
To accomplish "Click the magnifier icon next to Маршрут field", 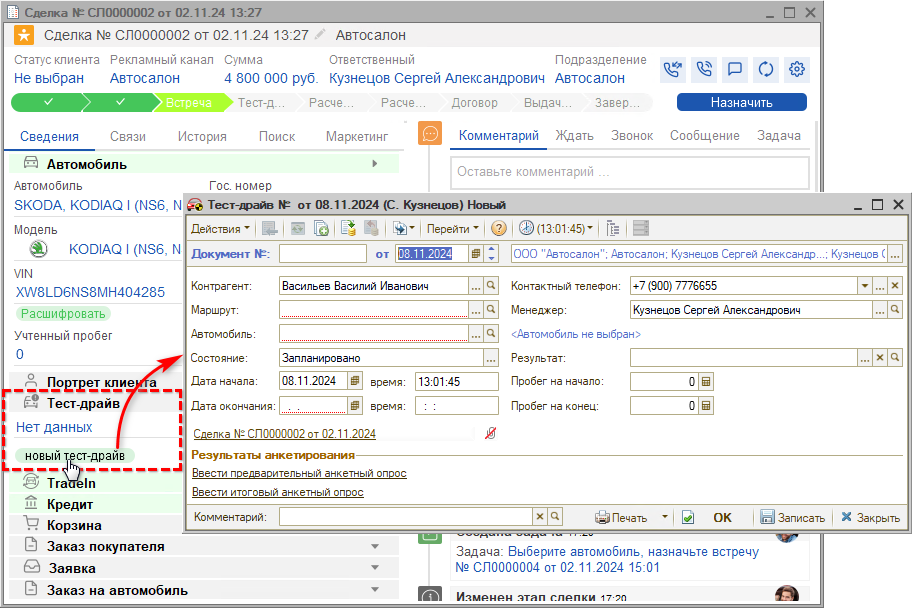I will pos(491,310).
